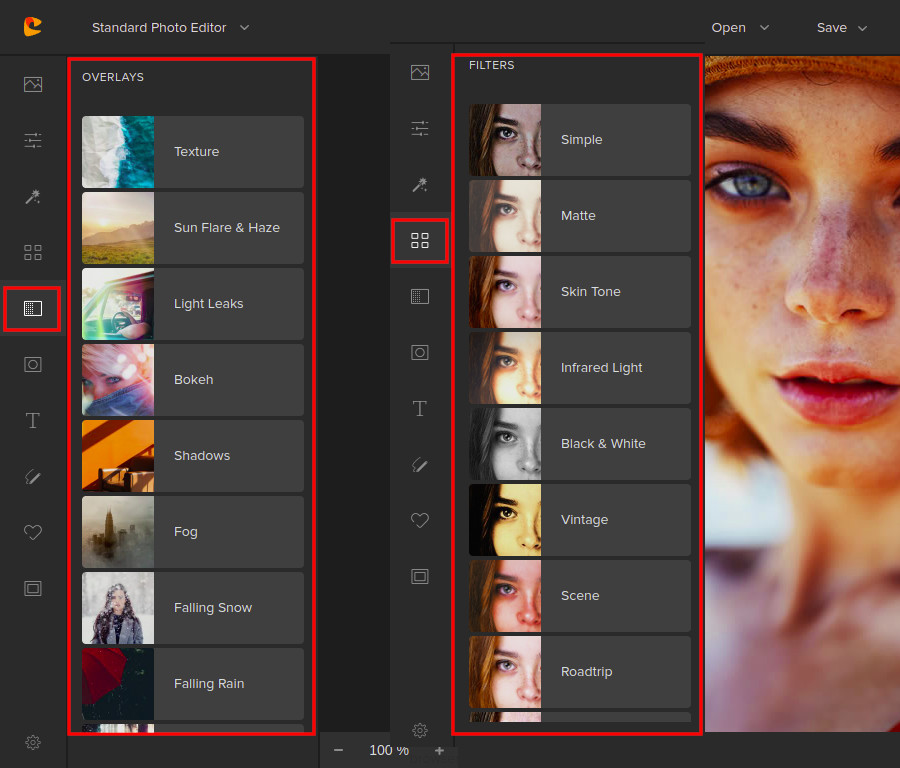900x768 pixels.
Task: Click the Open menu item
Action: click(x=728, y=28)
